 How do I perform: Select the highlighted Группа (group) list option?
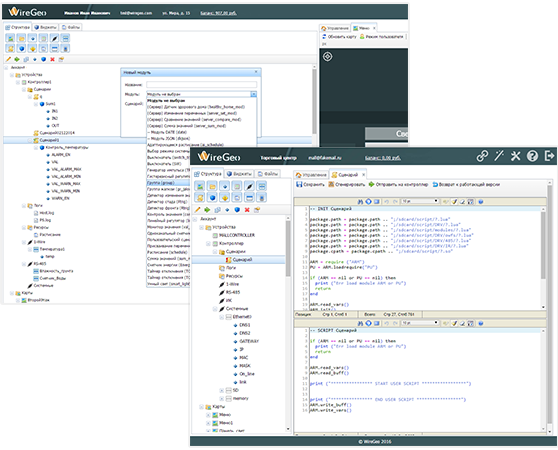point(168,183)
